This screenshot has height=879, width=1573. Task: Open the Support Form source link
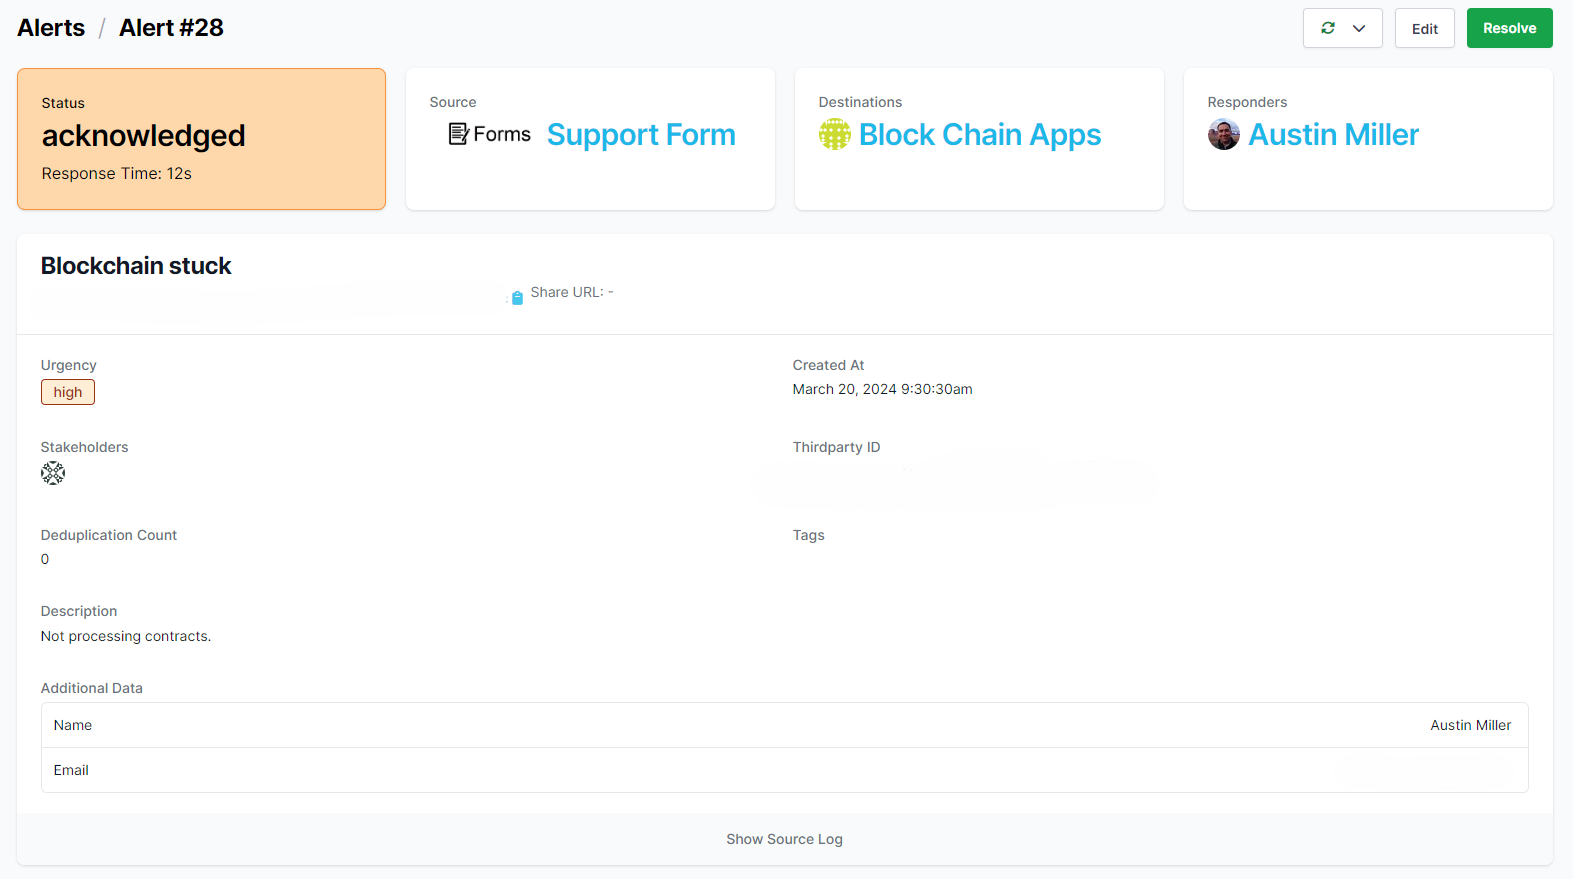640,135
